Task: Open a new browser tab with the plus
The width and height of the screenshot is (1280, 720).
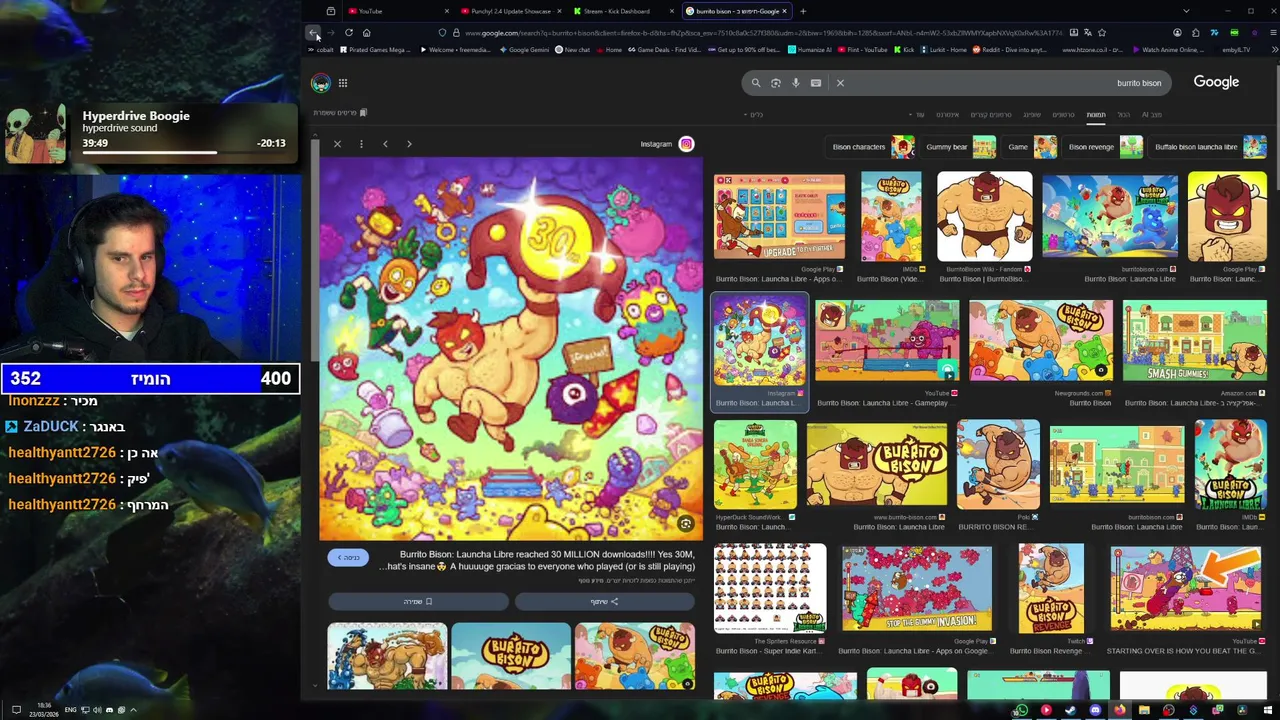Action: (x=803, y=11)
